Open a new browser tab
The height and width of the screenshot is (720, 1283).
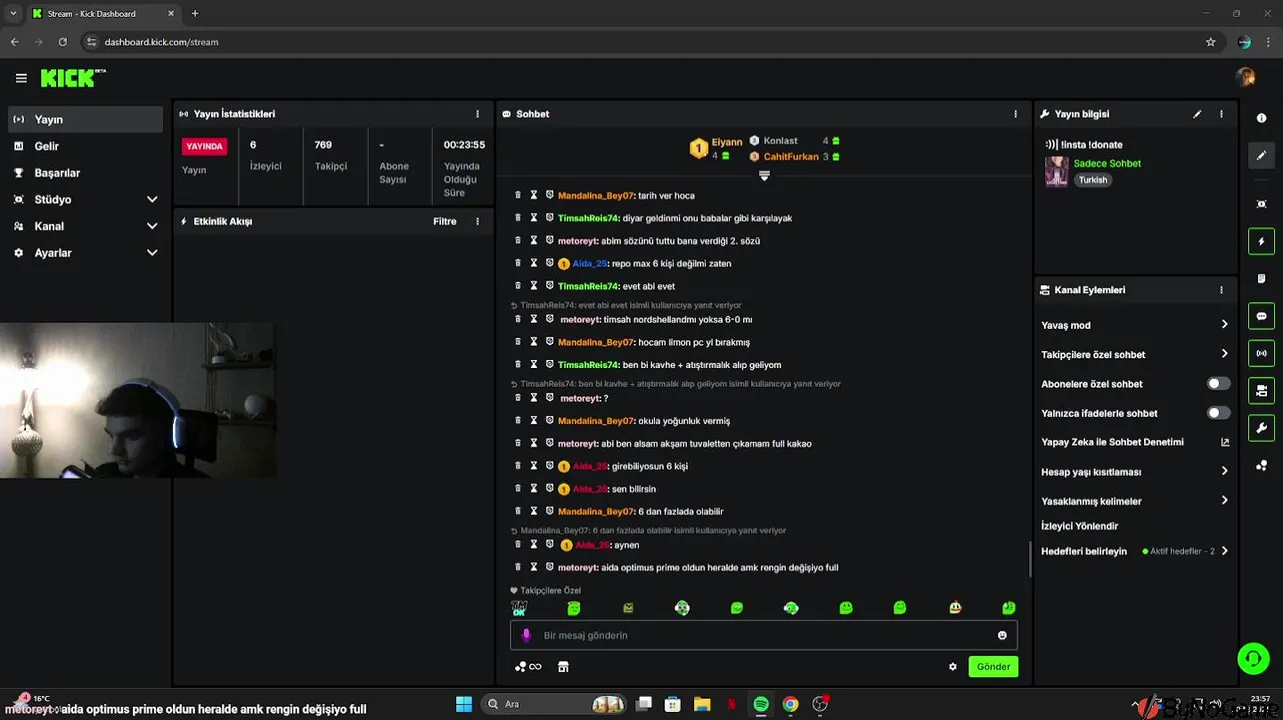[x=195, y=14]
